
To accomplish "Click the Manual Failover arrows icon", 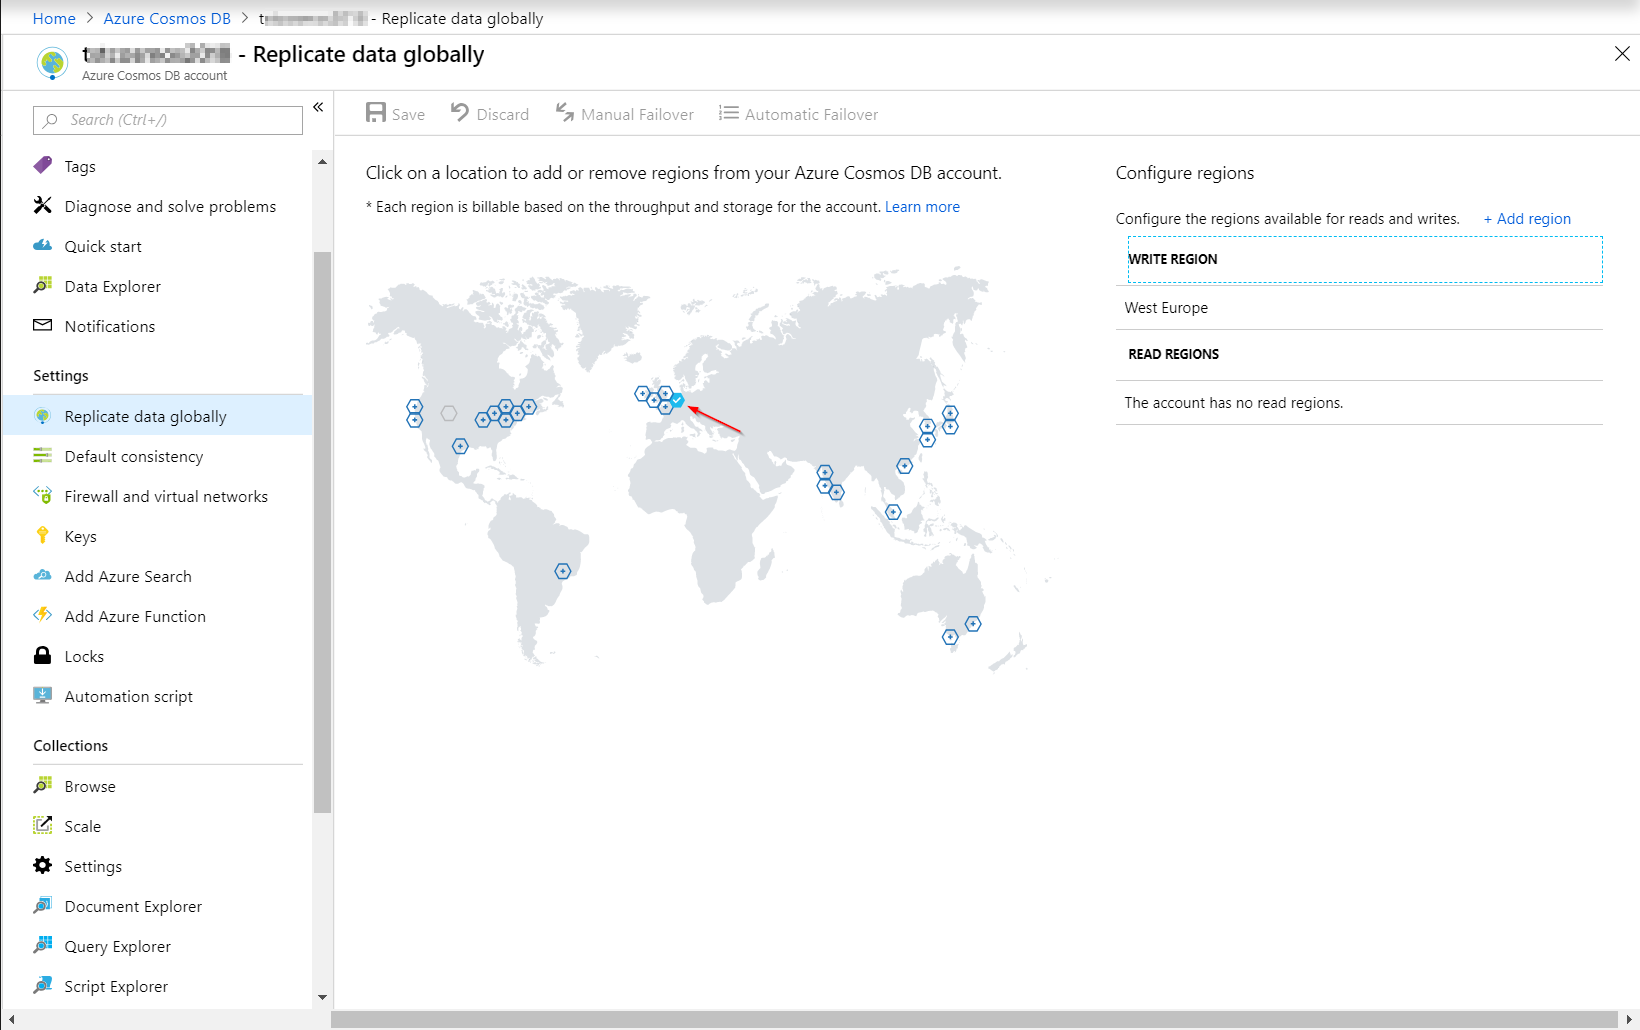I will click(565, 113).
